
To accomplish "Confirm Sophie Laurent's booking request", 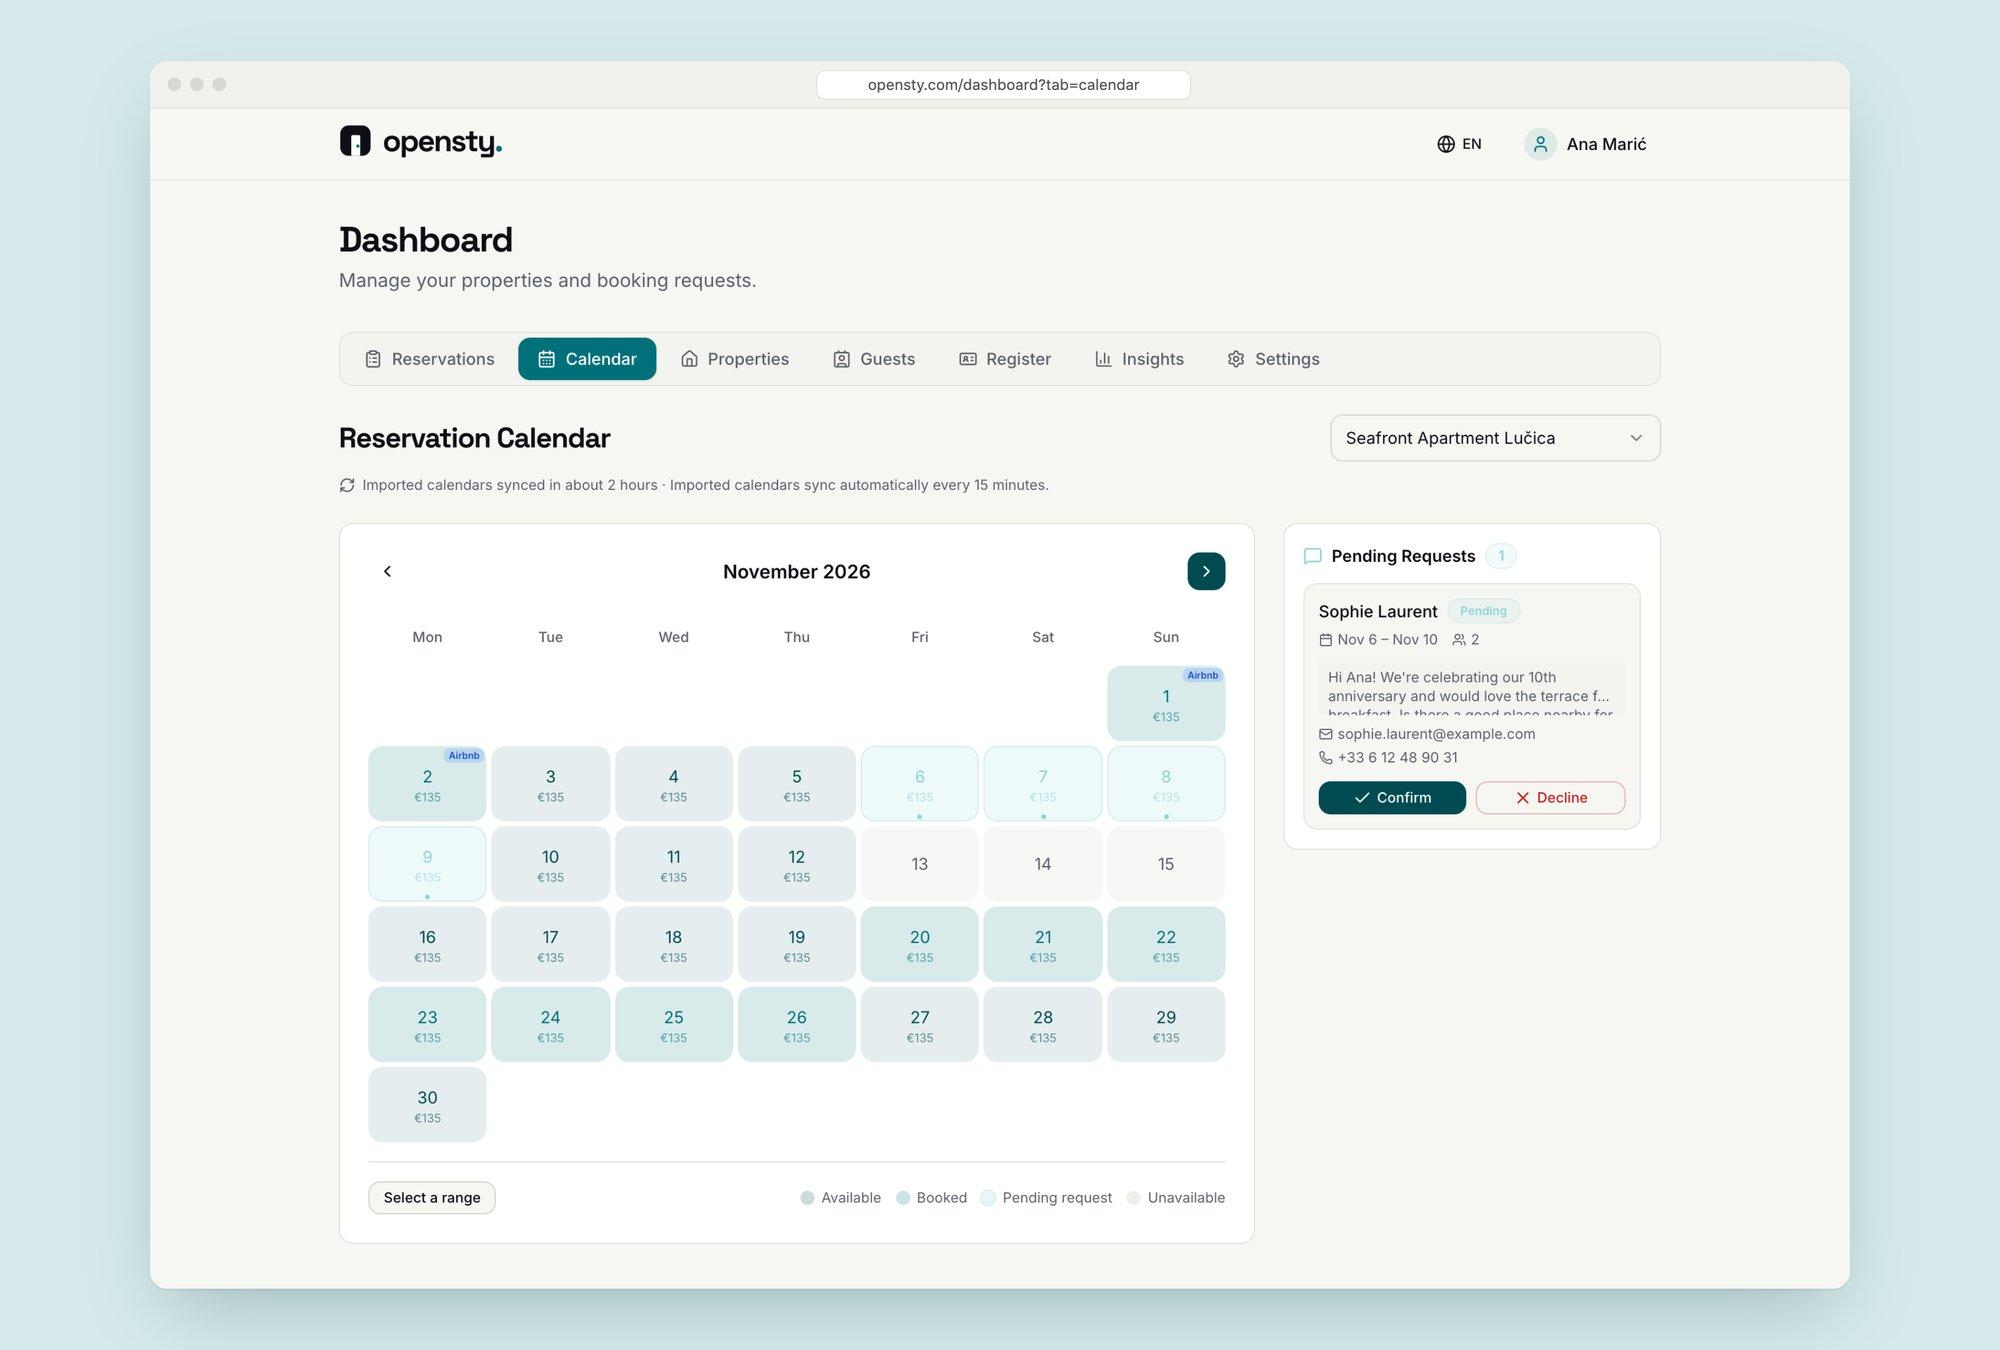I will [x=1392, y=798].
